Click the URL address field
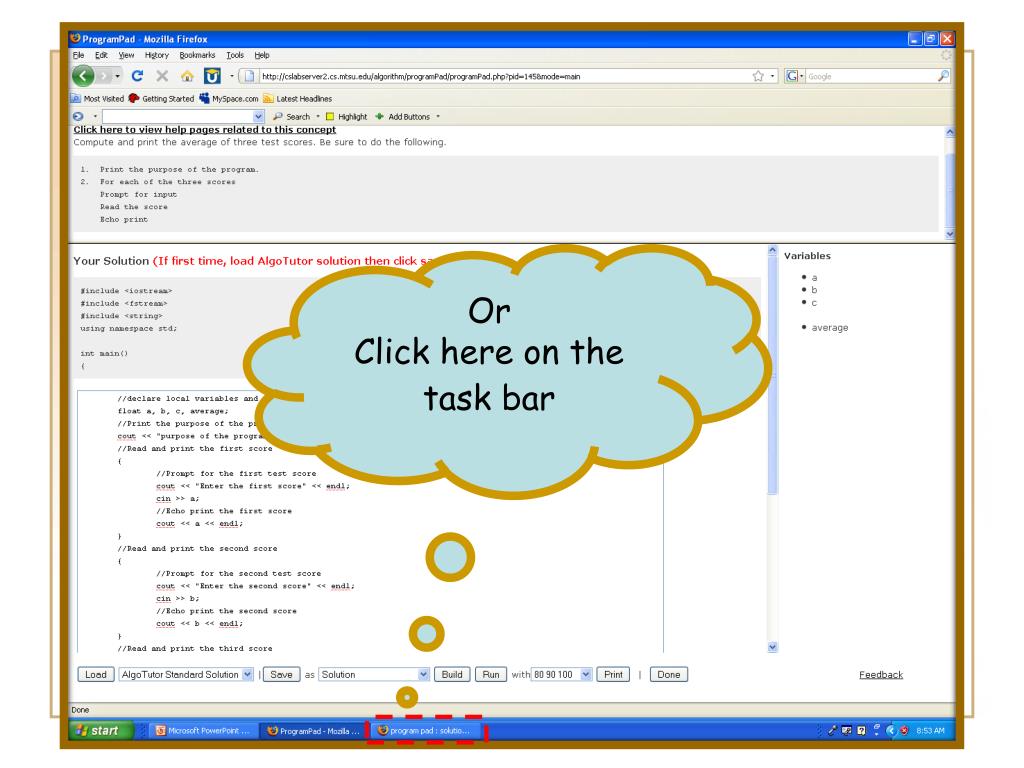Screen dimensions: 1024x768 click(x=503, y=76)
